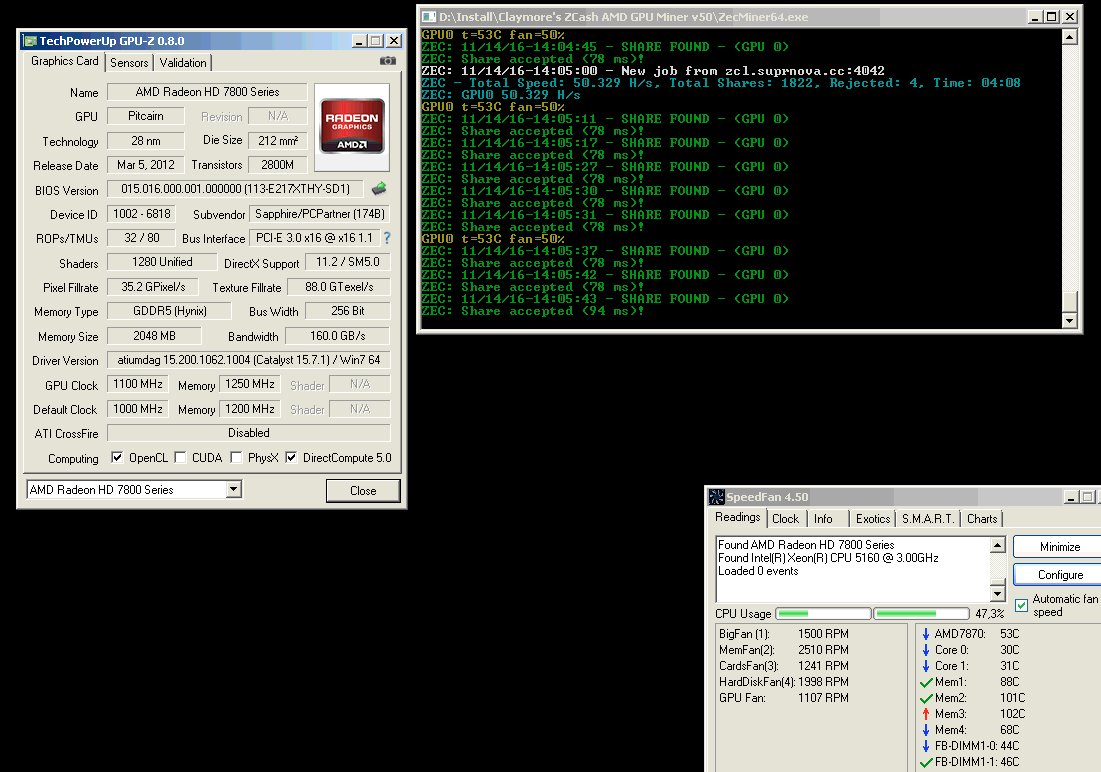Toggle the OpenCL checkbox
This screenshot has height=772, width=1101.
[x=117, y=457]
